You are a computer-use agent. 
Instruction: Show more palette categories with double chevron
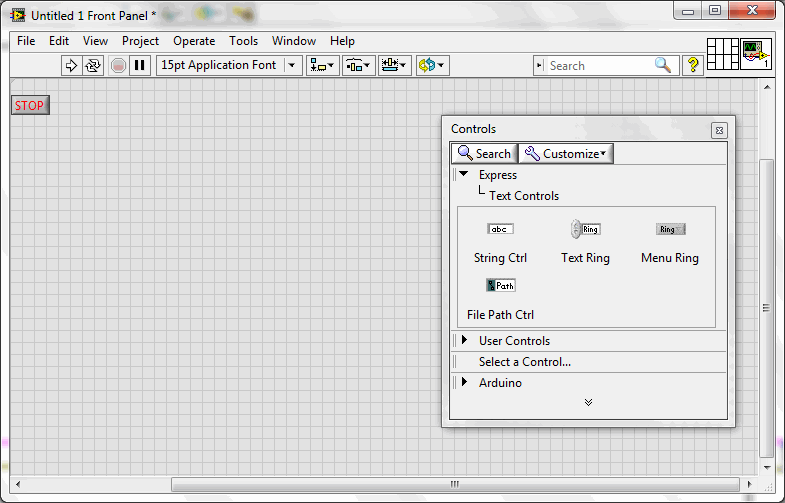(588, 402)
